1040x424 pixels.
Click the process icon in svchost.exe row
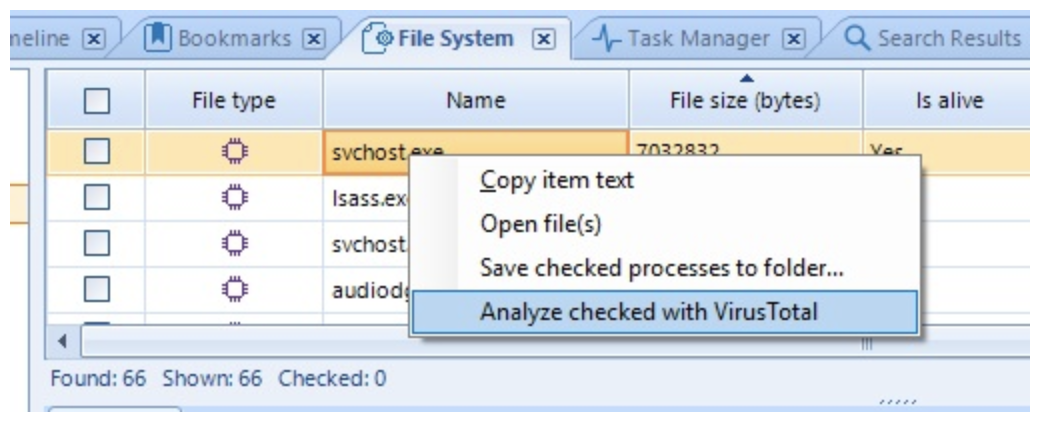click(234, 153)
